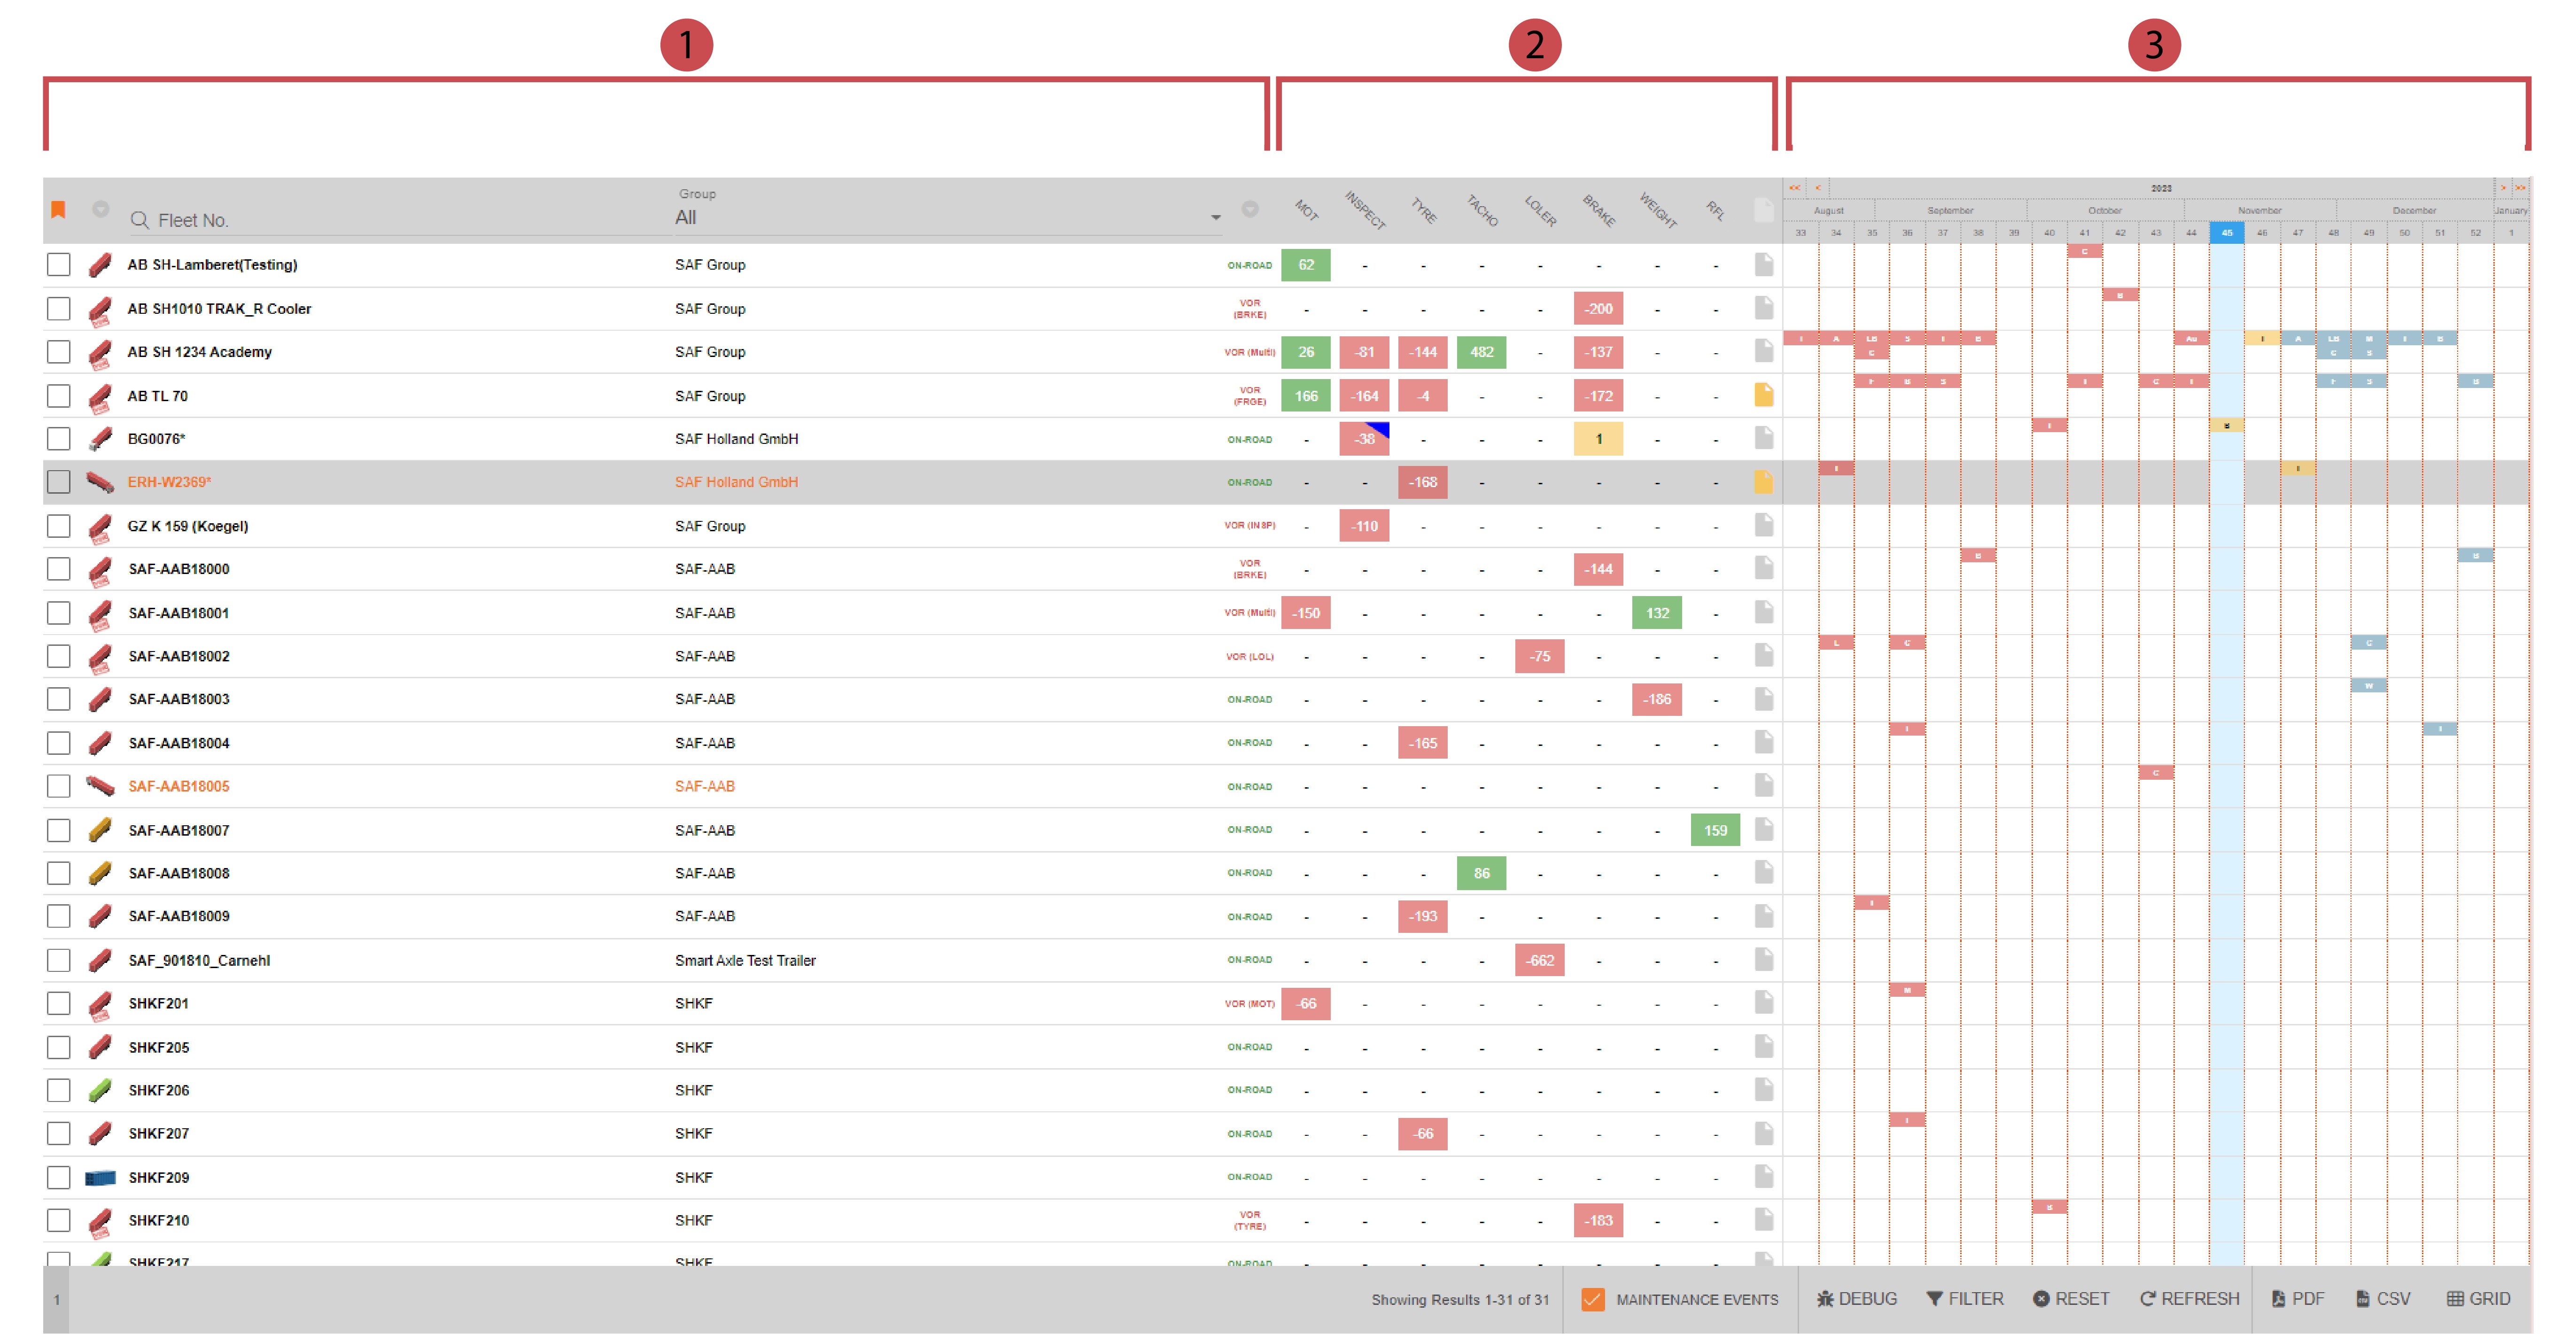Click the orange bookmark icon in header
This screenshot has width=2576, height=1334.
pos(58,210)
